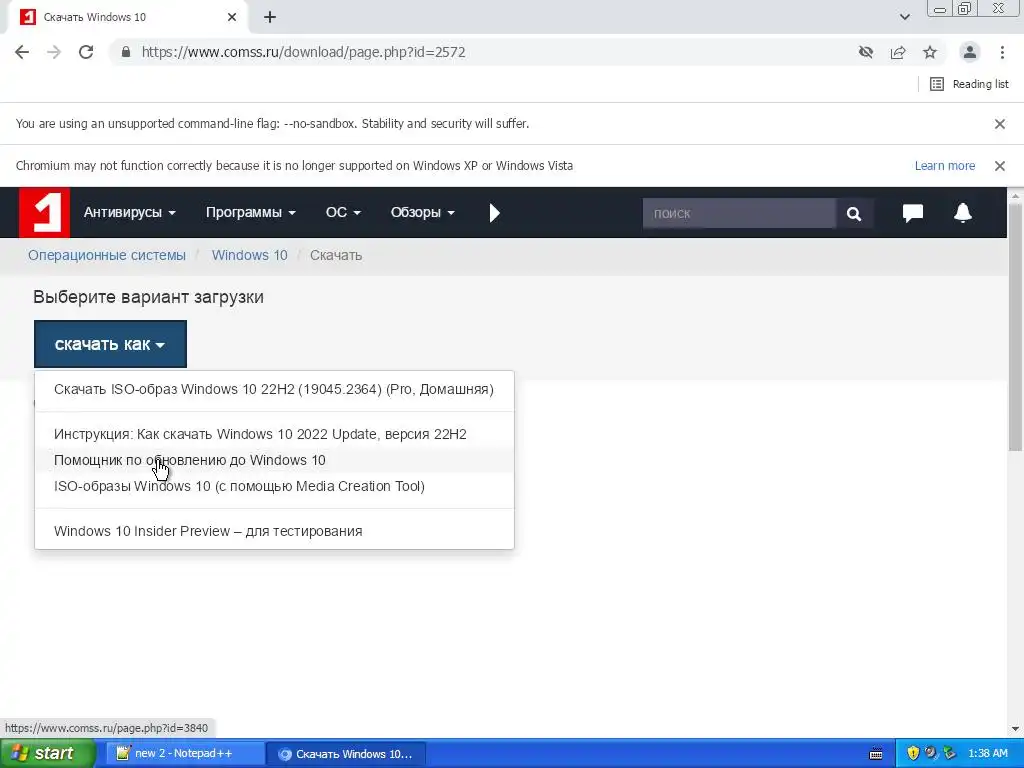Dismiss the no-sandbox warning bar
The image size is (1024, 768).
click(1000, 123)
